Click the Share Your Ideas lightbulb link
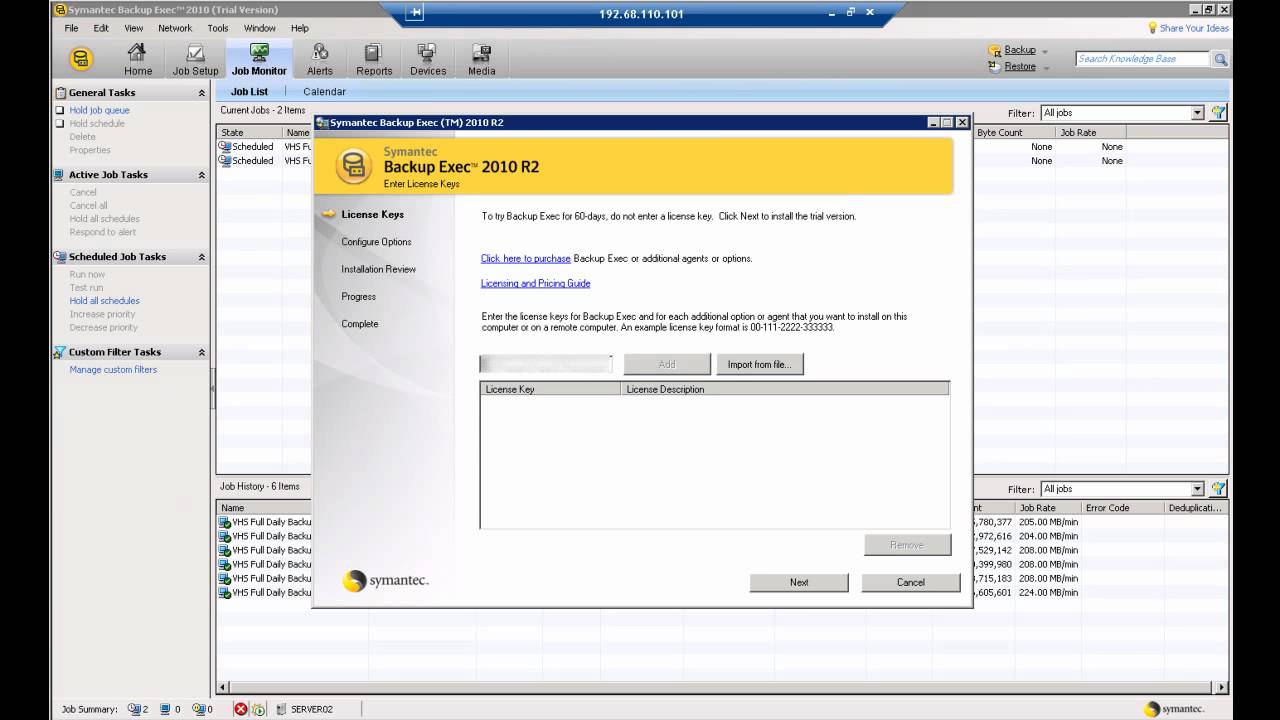Image resolution: width=1280 pixels, height=720 pixels. tap(1188, 28)
